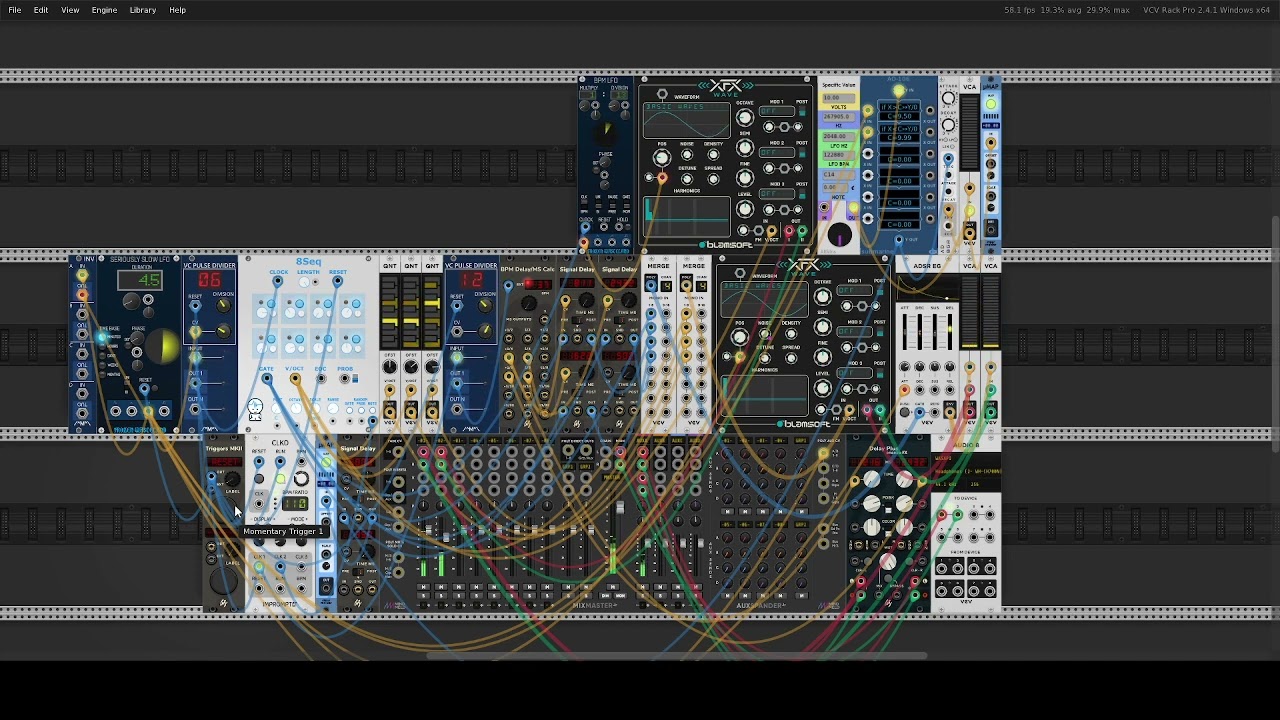This screenshot has height=720, width=1280.
Task: Click the RESET button on CLKD
Action: [259, 479]
